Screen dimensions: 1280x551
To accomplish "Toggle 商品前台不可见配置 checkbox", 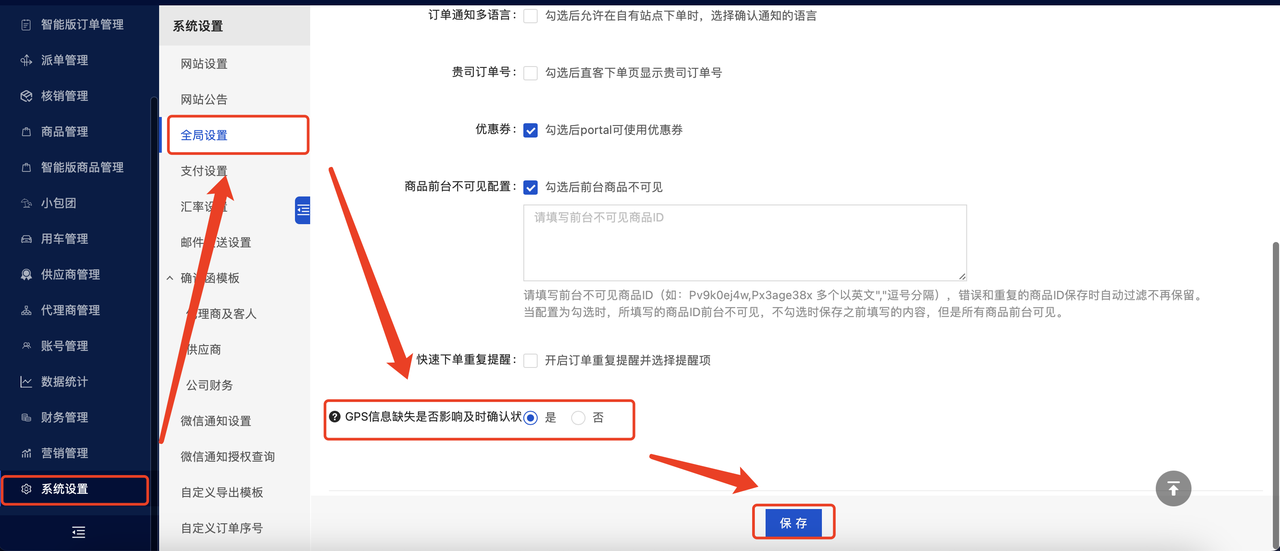I will 530,187.
